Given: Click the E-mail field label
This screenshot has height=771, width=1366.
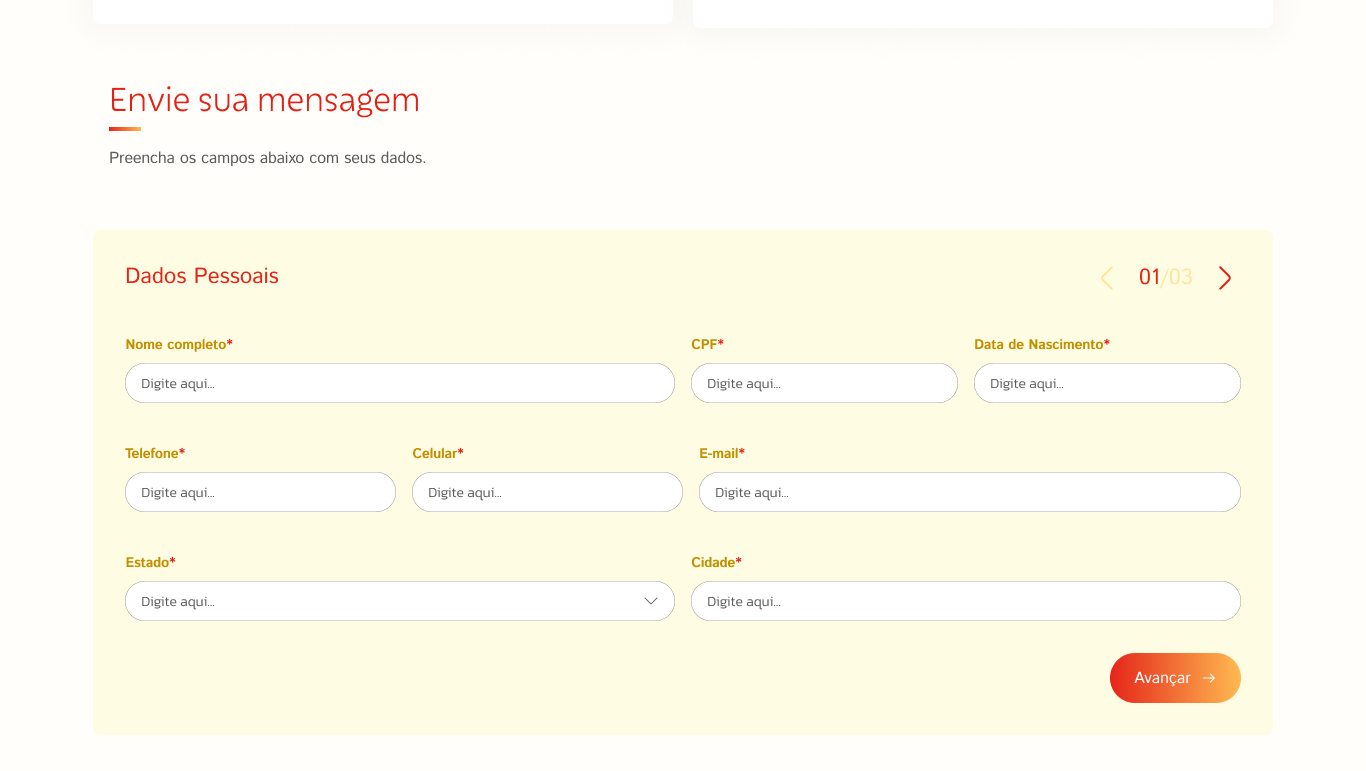Looking at the screenshot, I should (x=721, y=453).
